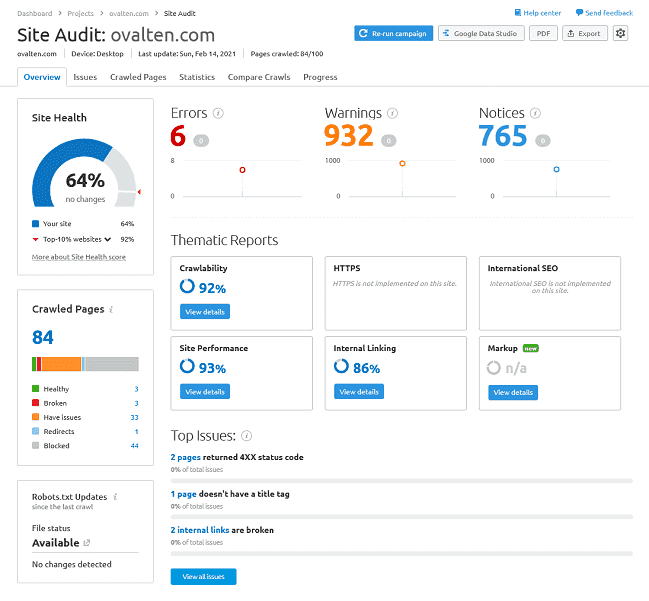
Task: Open the Progress tab
Action: point(320,77)
